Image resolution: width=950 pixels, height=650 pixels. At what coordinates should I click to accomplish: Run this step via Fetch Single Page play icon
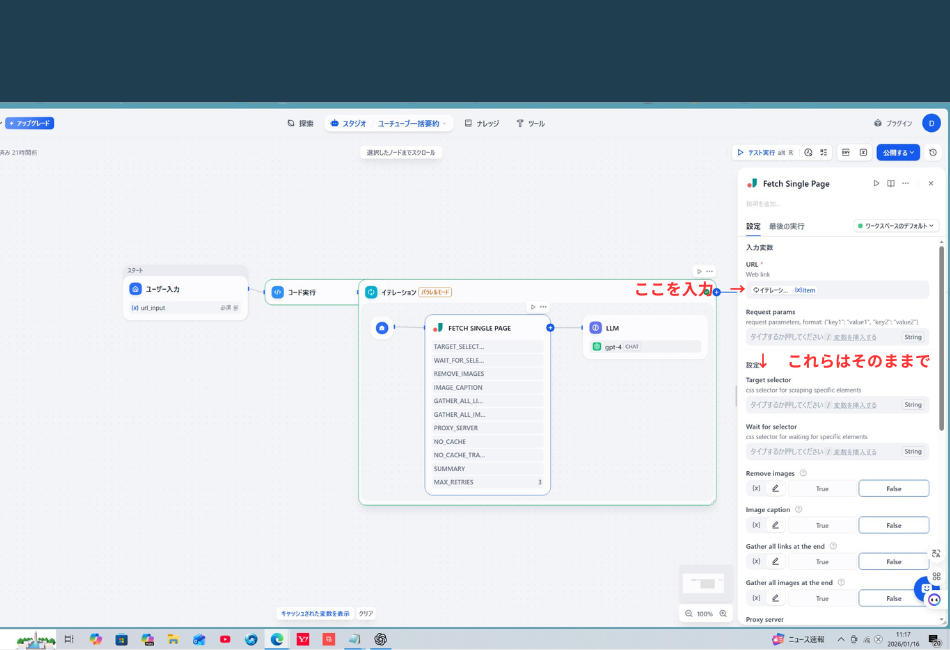pos(876,184)
